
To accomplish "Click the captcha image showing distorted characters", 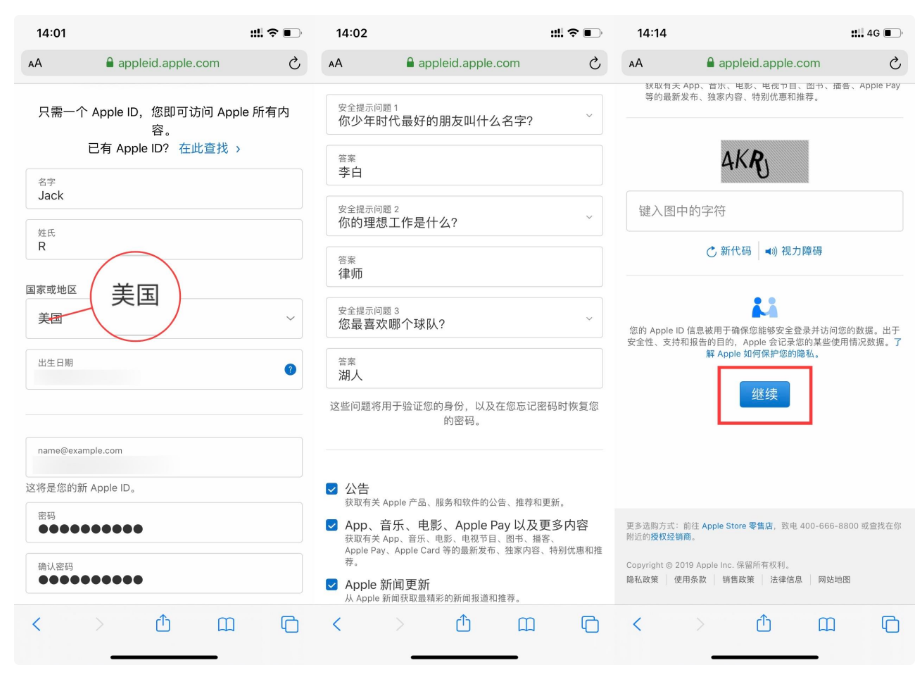I will pos(764,161).
